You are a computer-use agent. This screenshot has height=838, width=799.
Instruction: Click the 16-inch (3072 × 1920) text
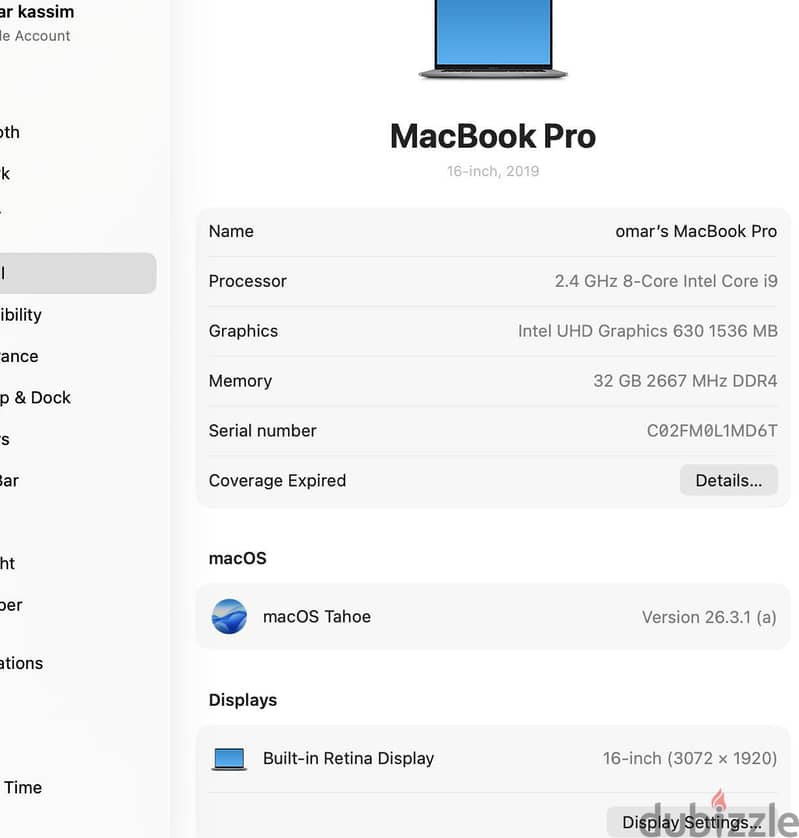click(x=690, y=758)
